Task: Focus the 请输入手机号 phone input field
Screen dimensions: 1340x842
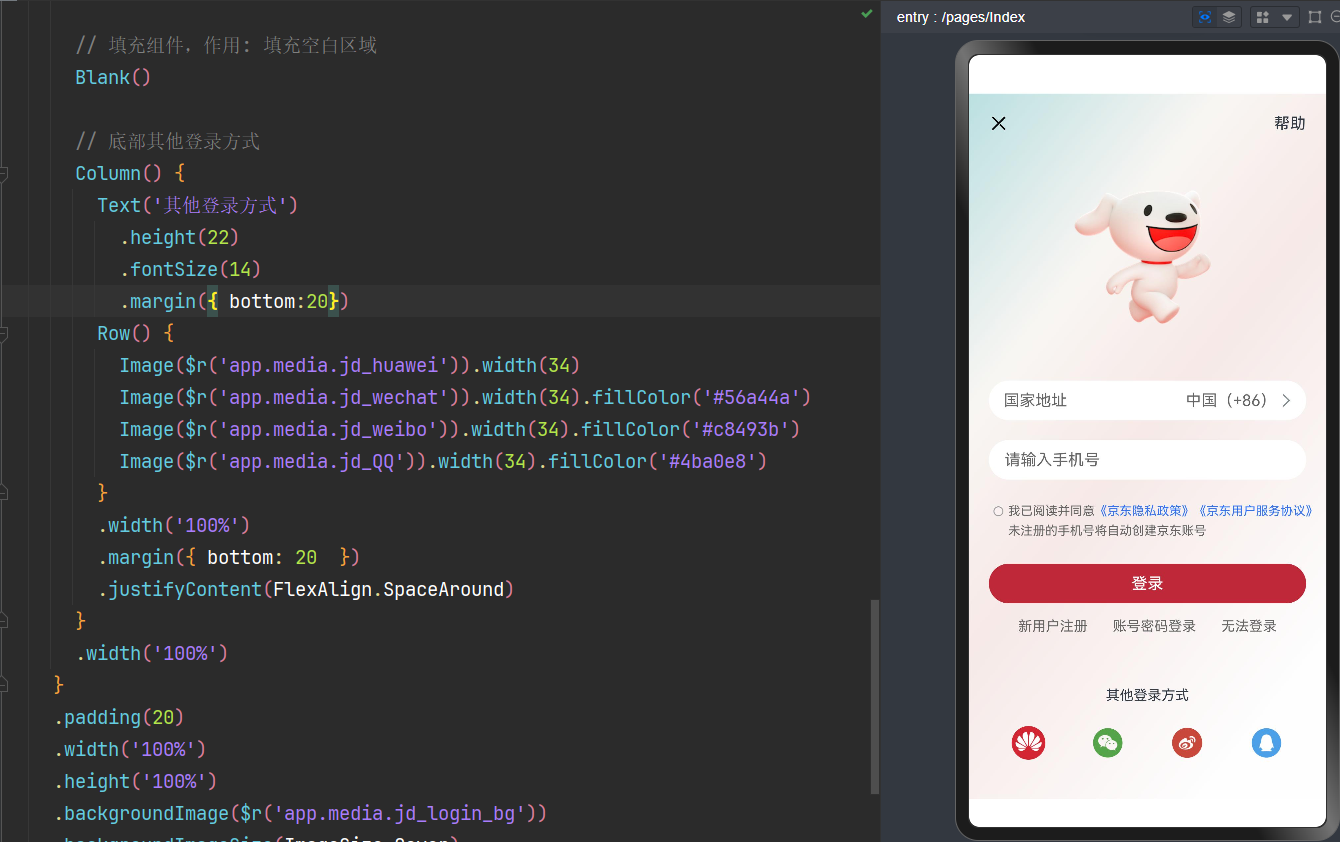Action: coord(1147,460)
